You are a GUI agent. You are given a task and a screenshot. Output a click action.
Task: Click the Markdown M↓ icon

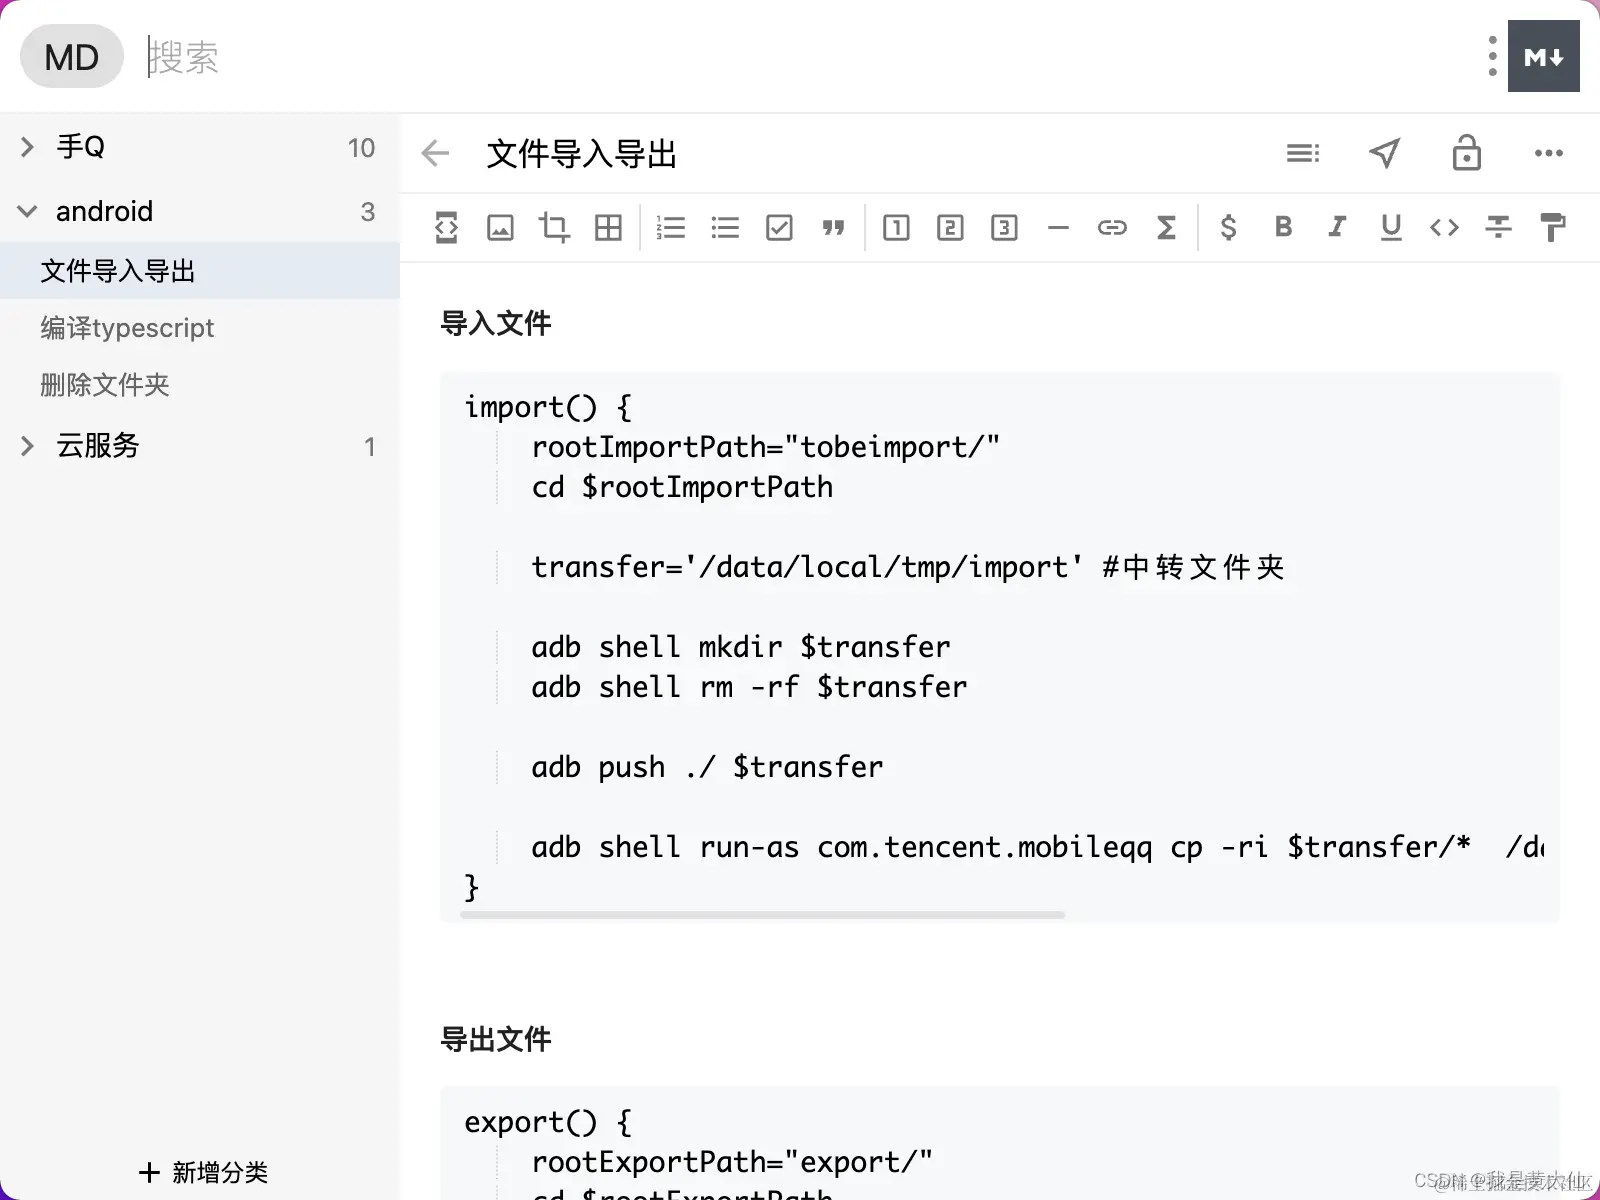(x=1543, y=56)
